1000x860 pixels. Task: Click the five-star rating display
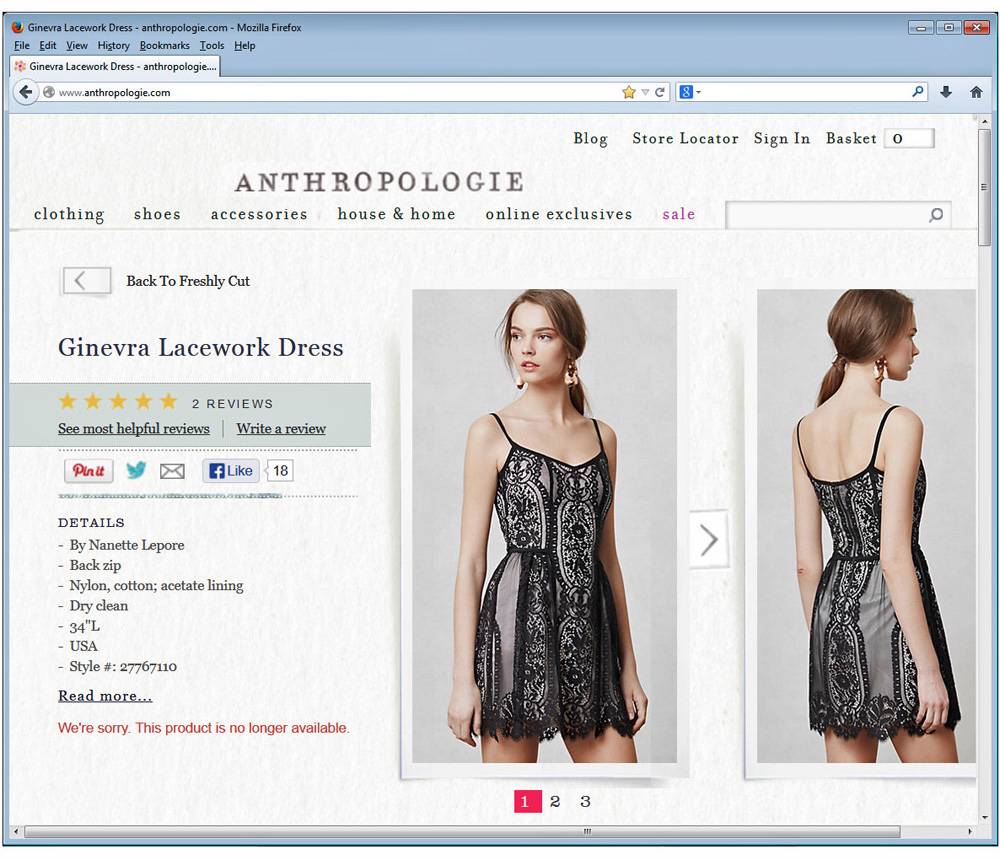click(117, 401)
